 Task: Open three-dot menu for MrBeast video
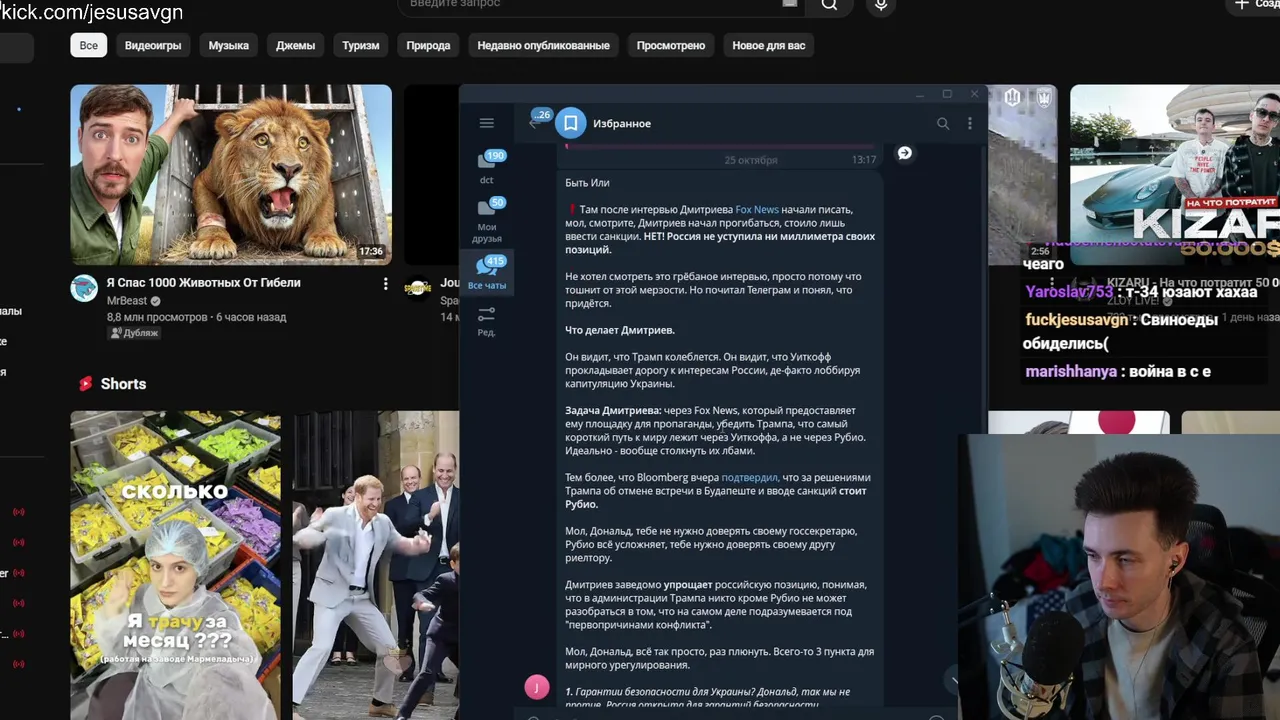pyautogui.click(x=385, y=284)
